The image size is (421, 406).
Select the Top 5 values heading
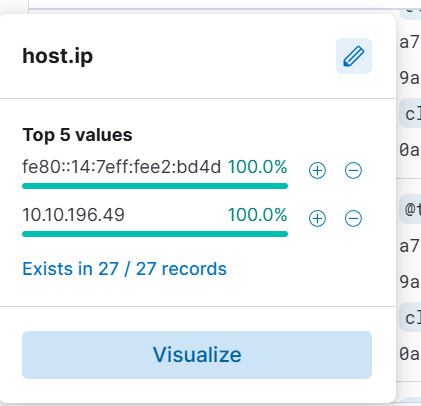pyautogui.click(x=77, y=135)
